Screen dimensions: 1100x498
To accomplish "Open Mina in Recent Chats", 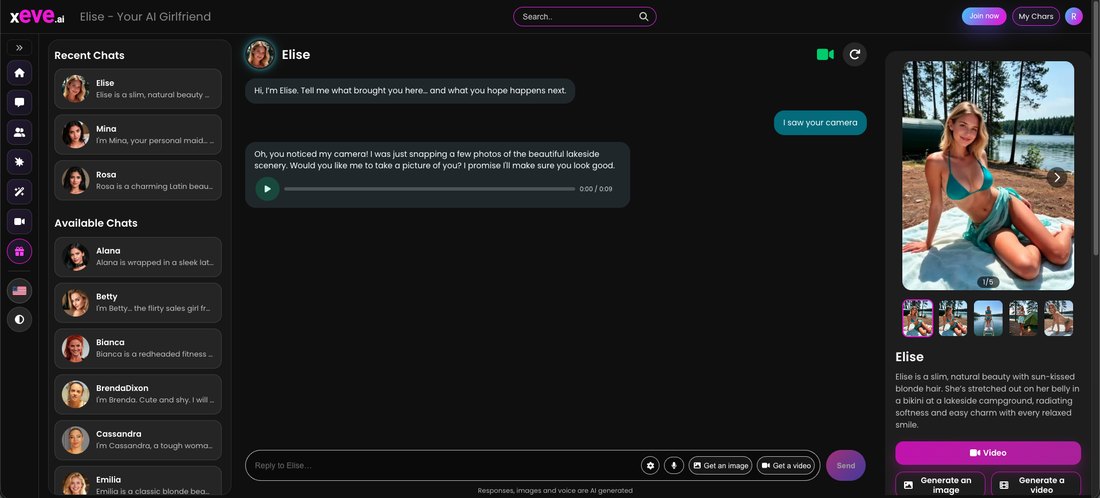I will click(138, 135).
